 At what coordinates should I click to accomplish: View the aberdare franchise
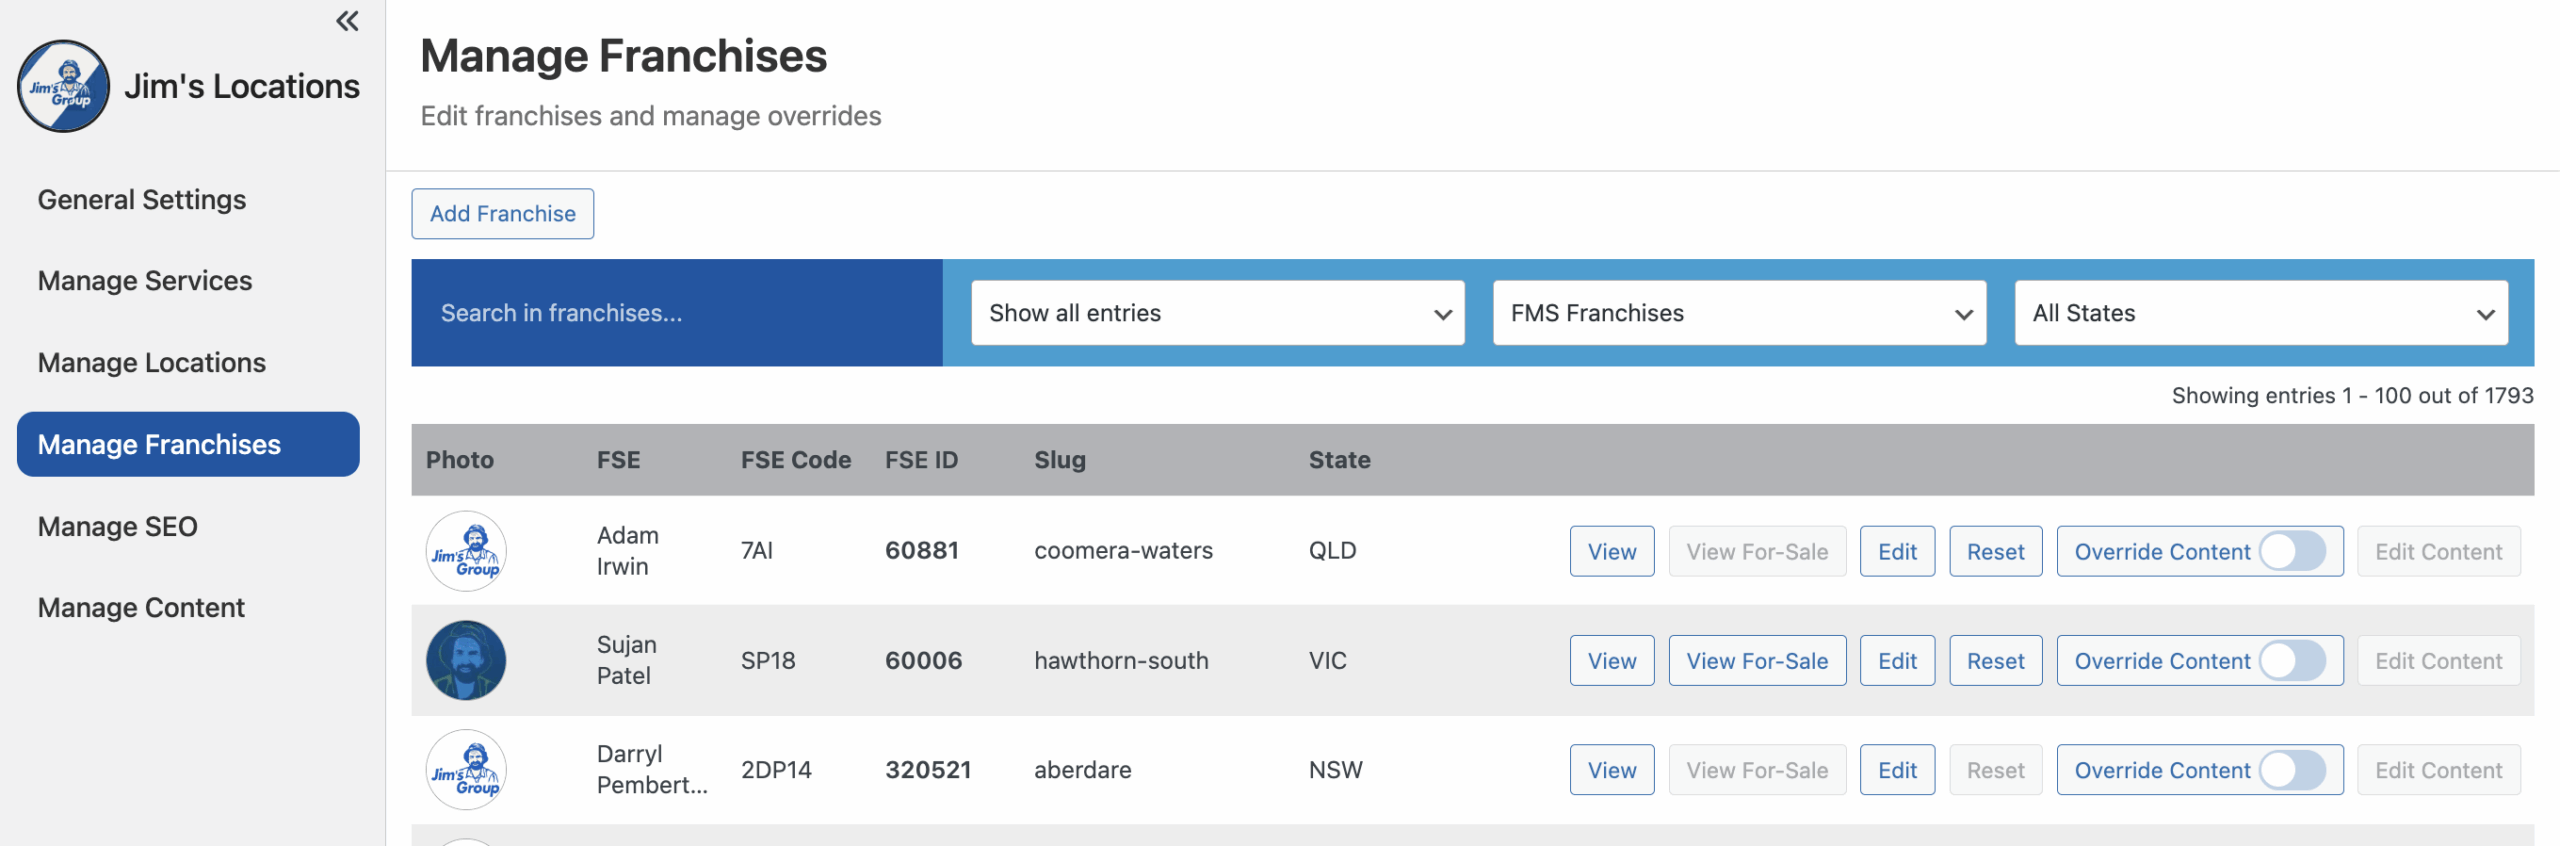pyautogui.click(x=1611, y=770)
